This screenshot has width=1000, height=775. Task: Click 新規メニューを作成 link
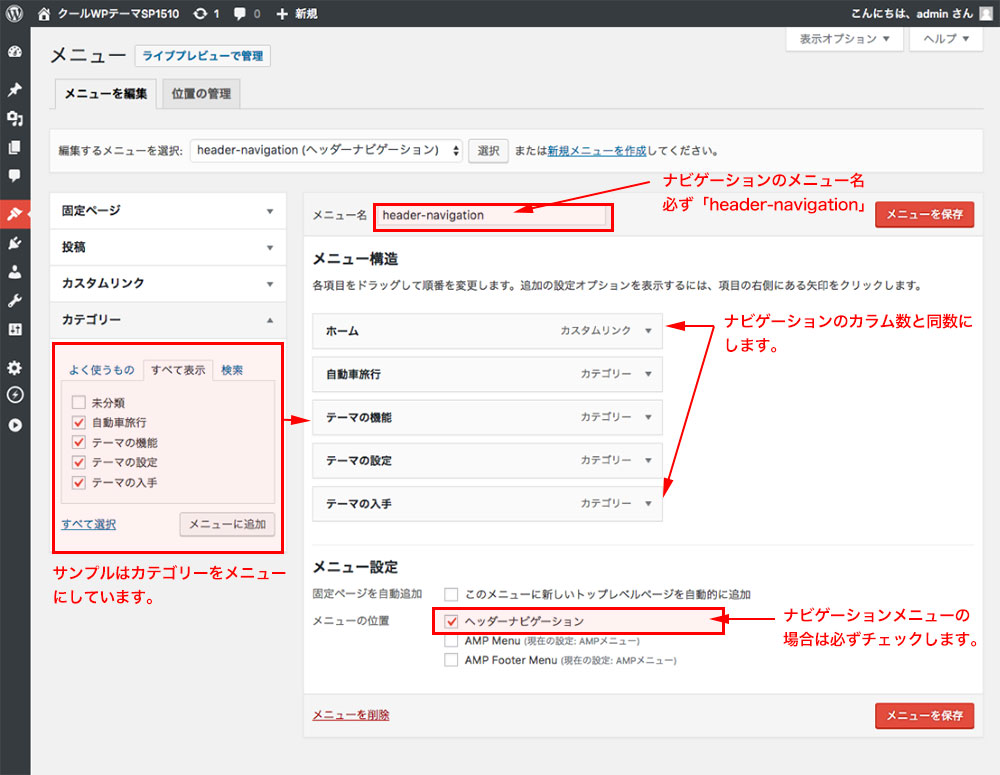pos(597,151)
